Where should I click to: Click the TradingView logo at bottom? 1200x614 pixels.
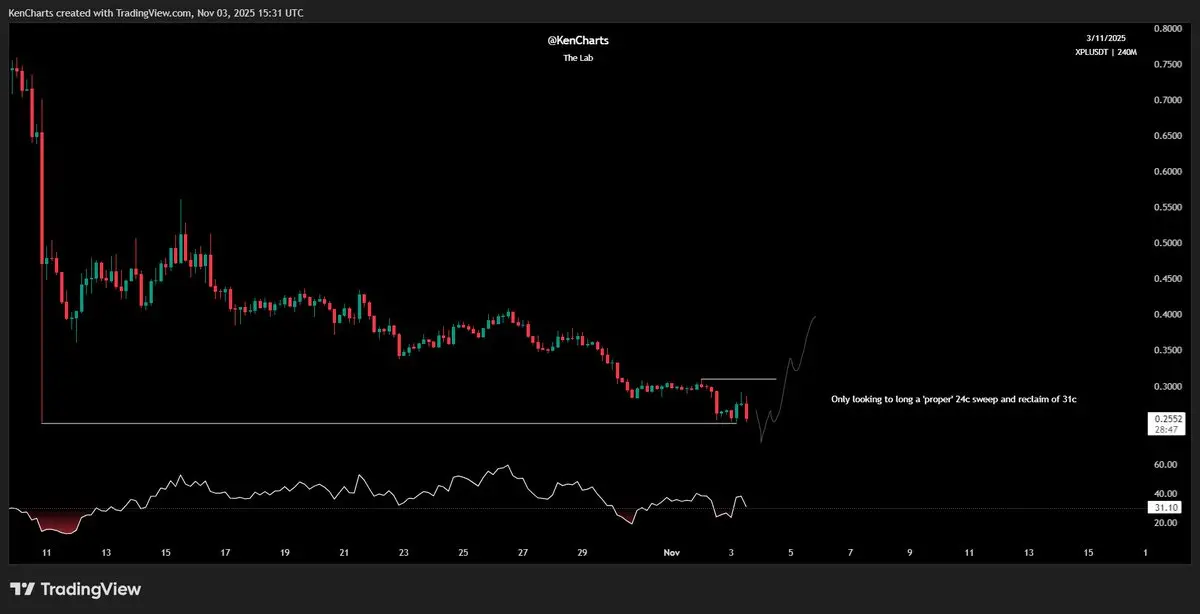click(x=75, y=589)
